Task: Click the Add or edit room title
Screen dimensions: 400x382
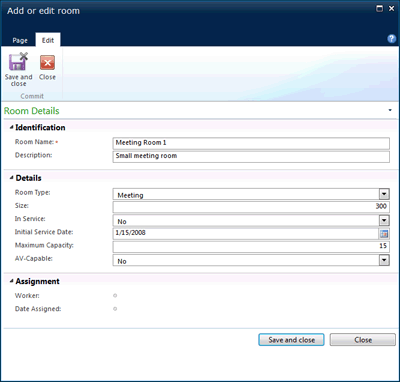Action: (x=43, y=11)
